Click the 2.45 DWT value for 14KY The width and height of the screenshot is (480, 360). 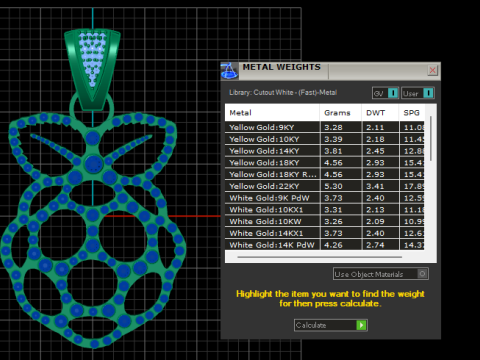tap(375, 151)
